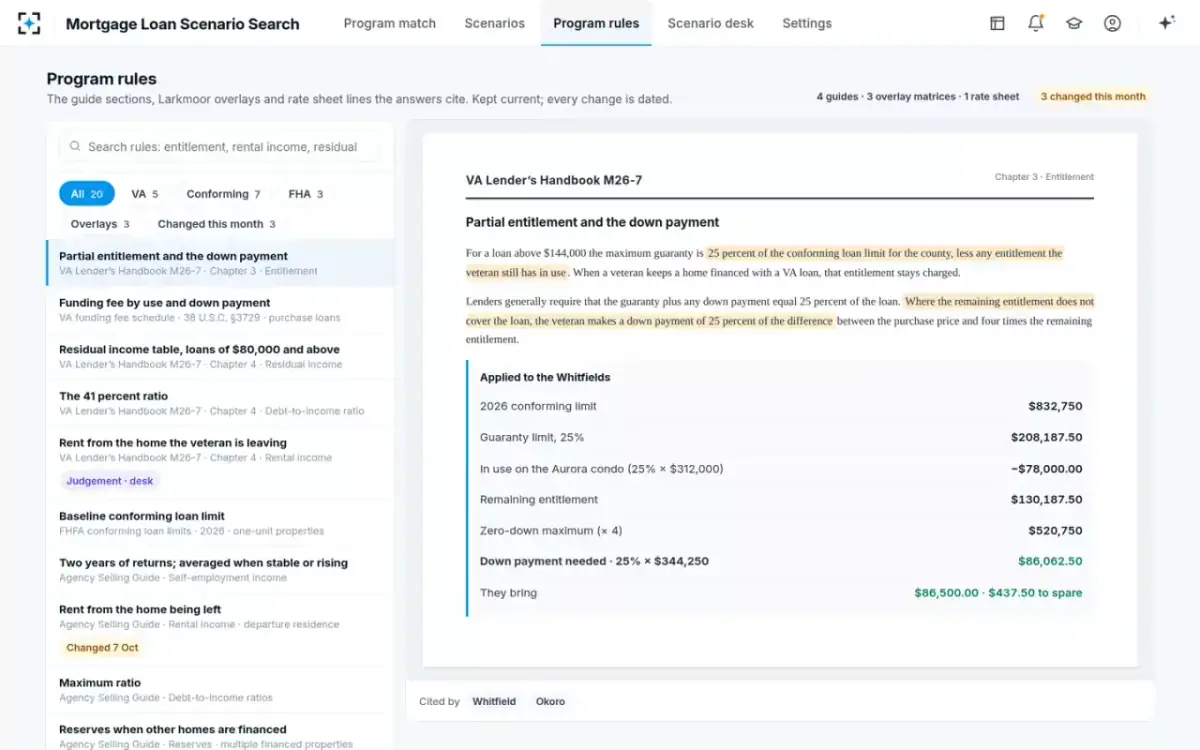This screenshot has width=1200, height=750.
Task: Open Funding fee by use and down payment
Action: point(220,310)
